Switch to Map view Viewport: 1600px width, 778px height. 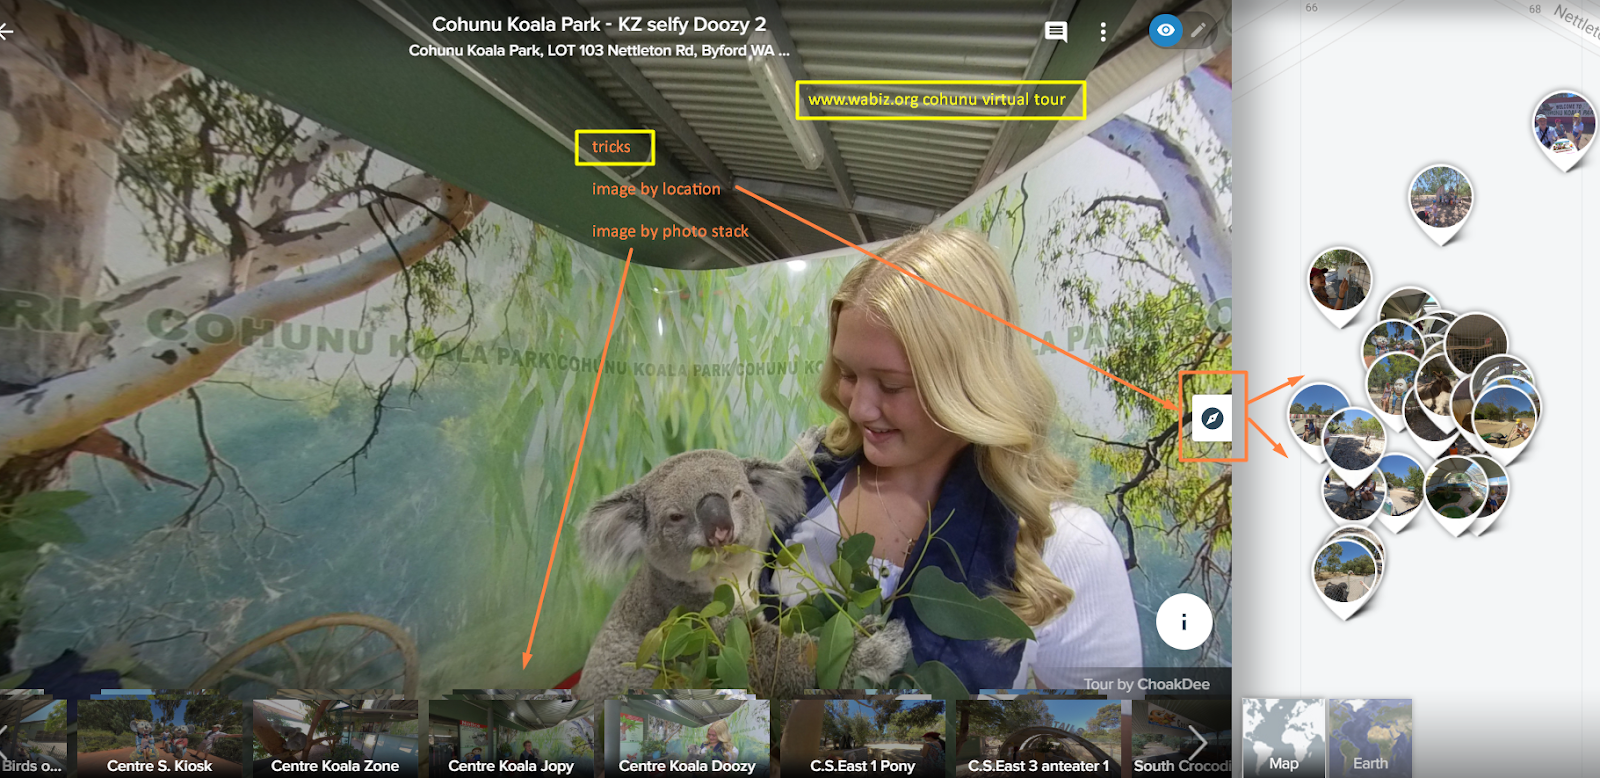tap(1283, 738)
